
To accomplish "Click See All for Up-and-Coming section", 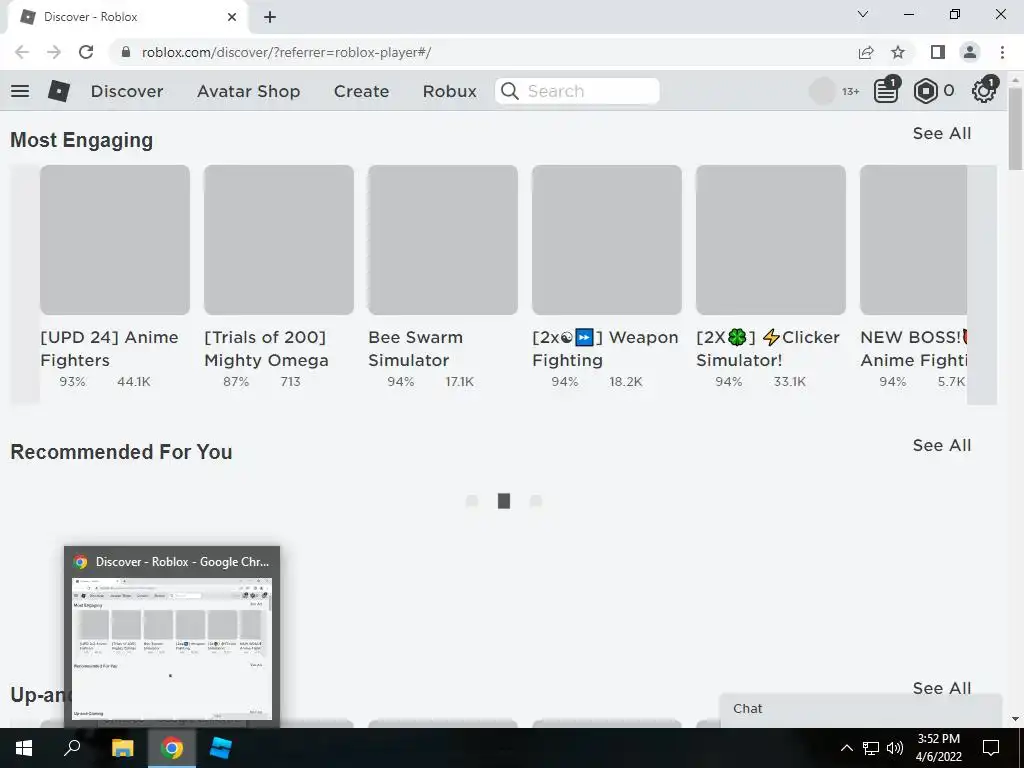I will tap(942, 688).
